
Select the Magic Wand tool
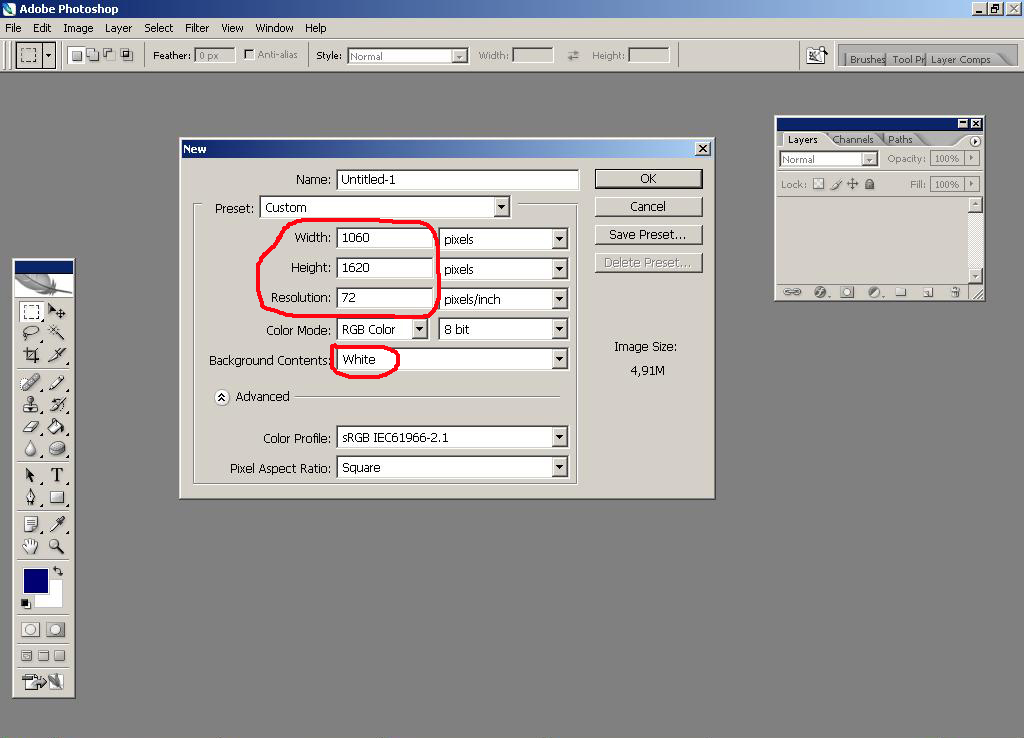[x=57, y=333]
